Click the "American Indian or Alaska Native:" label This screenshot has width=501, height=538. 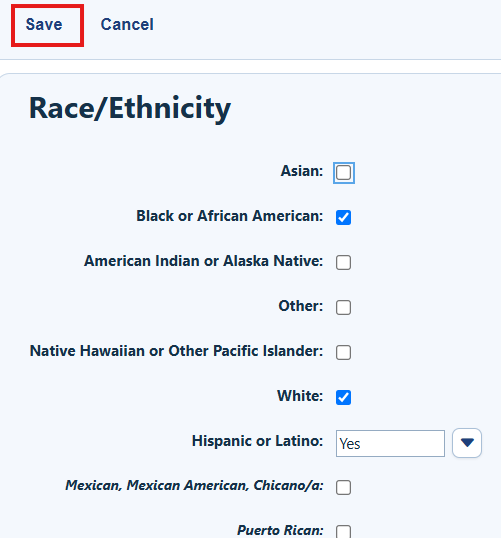(203, 261)
